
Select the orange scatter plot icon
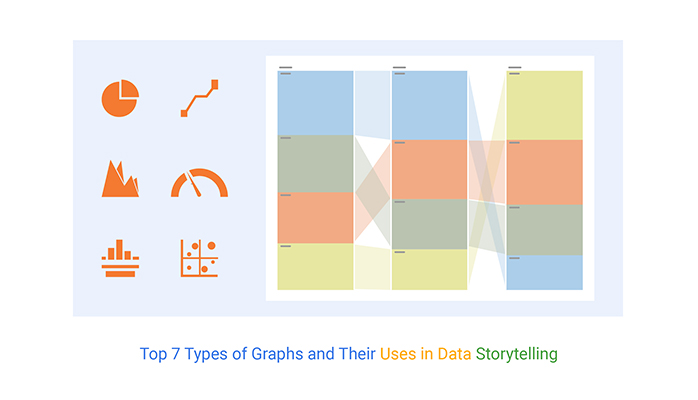pos(199,258)
